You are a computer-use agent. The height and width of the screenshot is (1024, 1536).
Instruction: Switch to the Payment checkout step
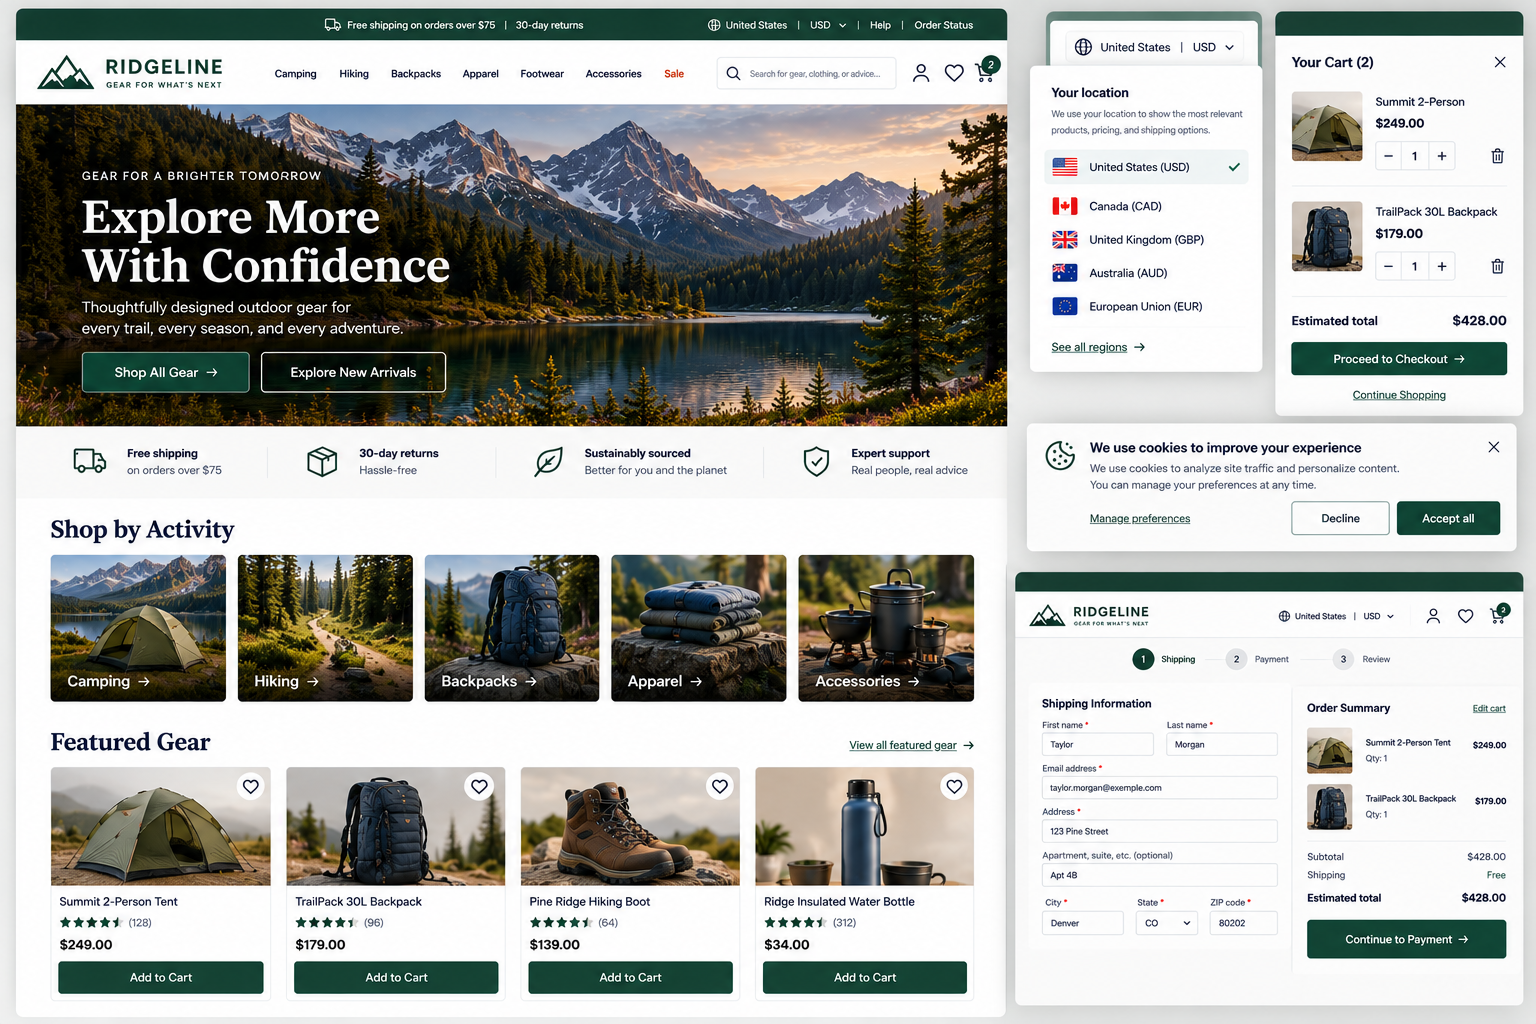[x=1258, y=659]
